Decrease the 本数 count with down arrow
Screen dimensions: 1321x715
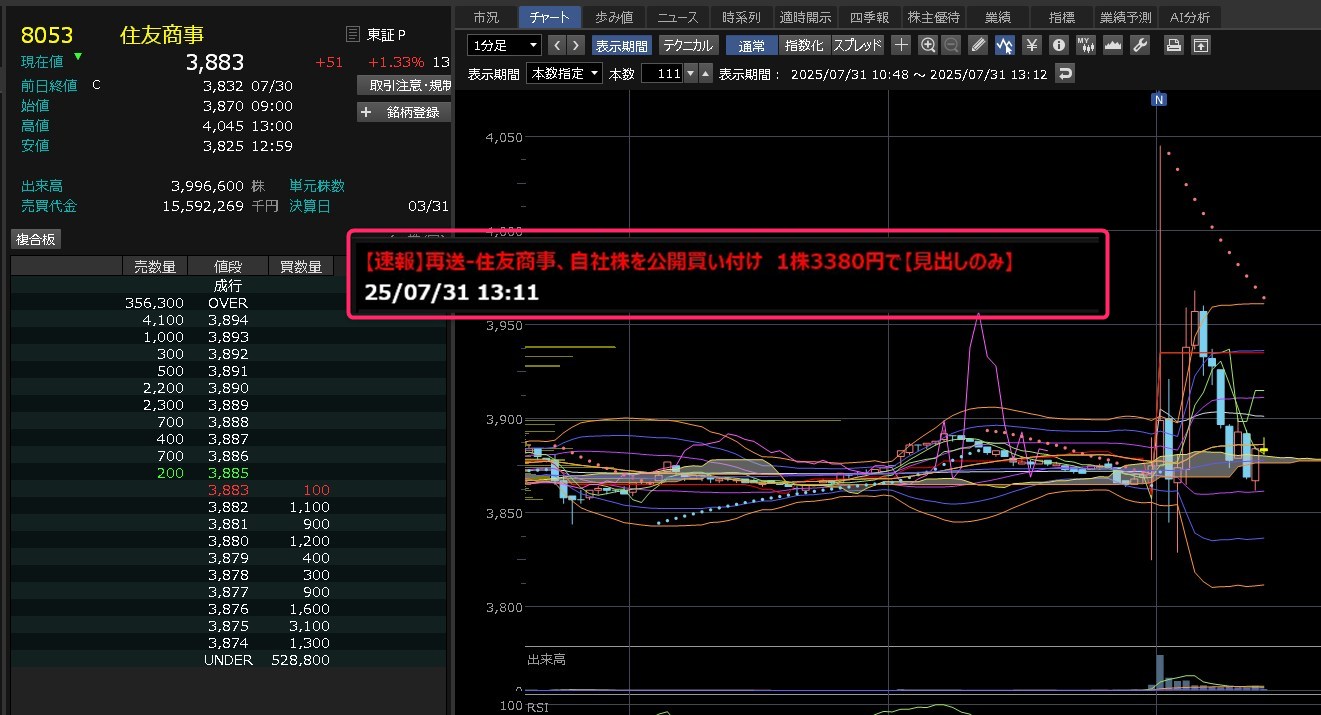pyautogui.click(x=690, y=73)
